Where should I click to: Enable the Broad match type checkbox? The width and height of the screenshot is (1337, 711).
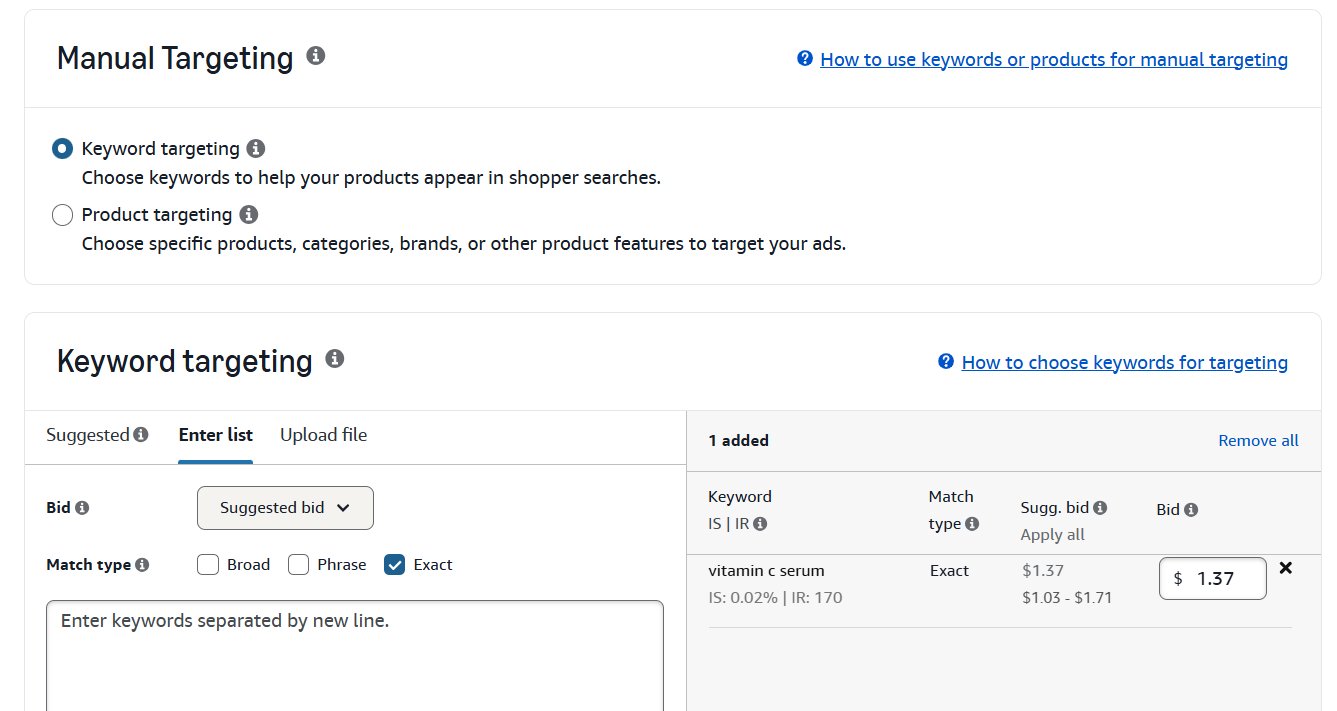click(207, 564)
